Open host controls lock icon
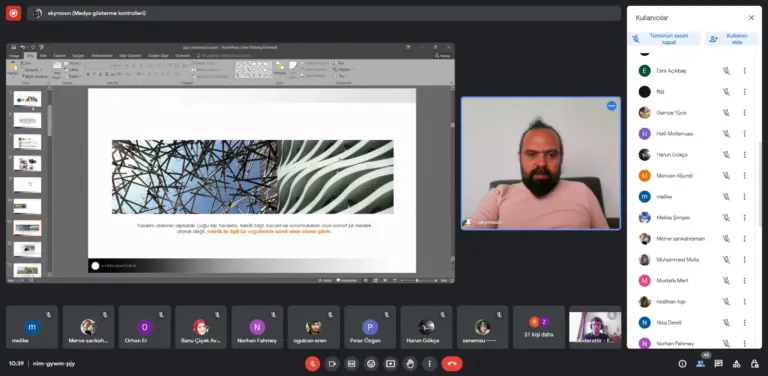This screenshot has width=768, height=376. coord(754,364)
